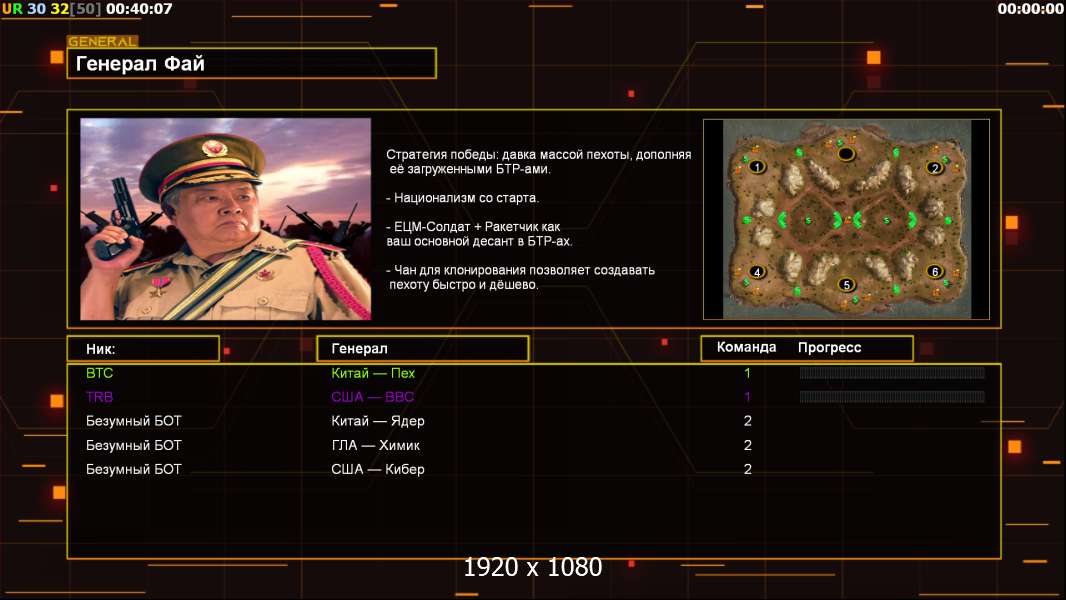The height and width of the screenshot is (600, 1066).
Task: Click team number 2 in Китай — Ядер row
Action: (747, 421)
